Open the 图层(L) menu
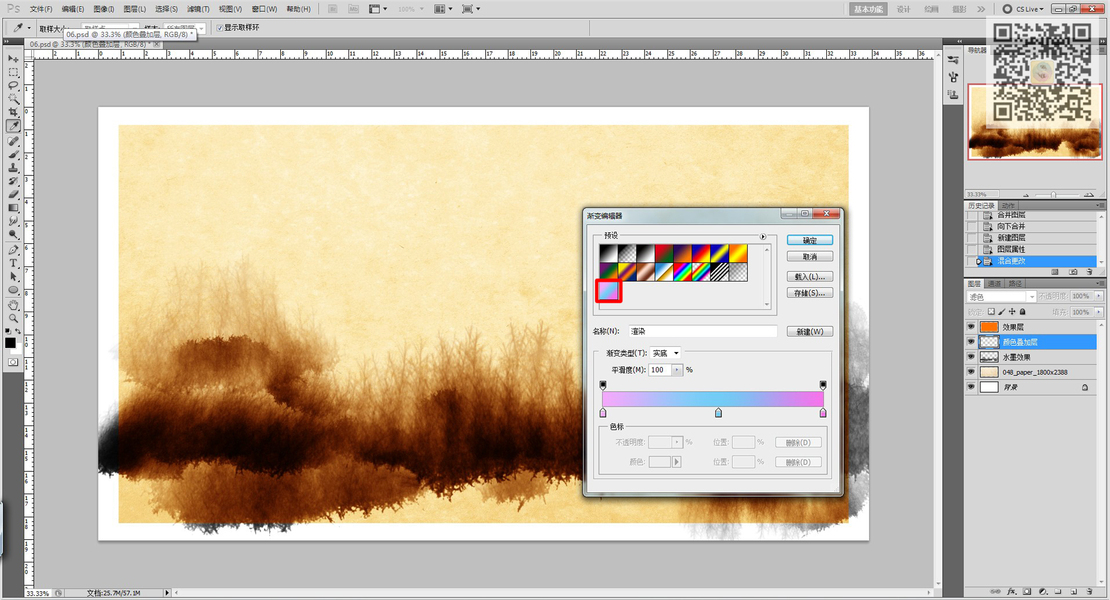This screenshot has width=1110, height=600. click(x=135, y=9)
